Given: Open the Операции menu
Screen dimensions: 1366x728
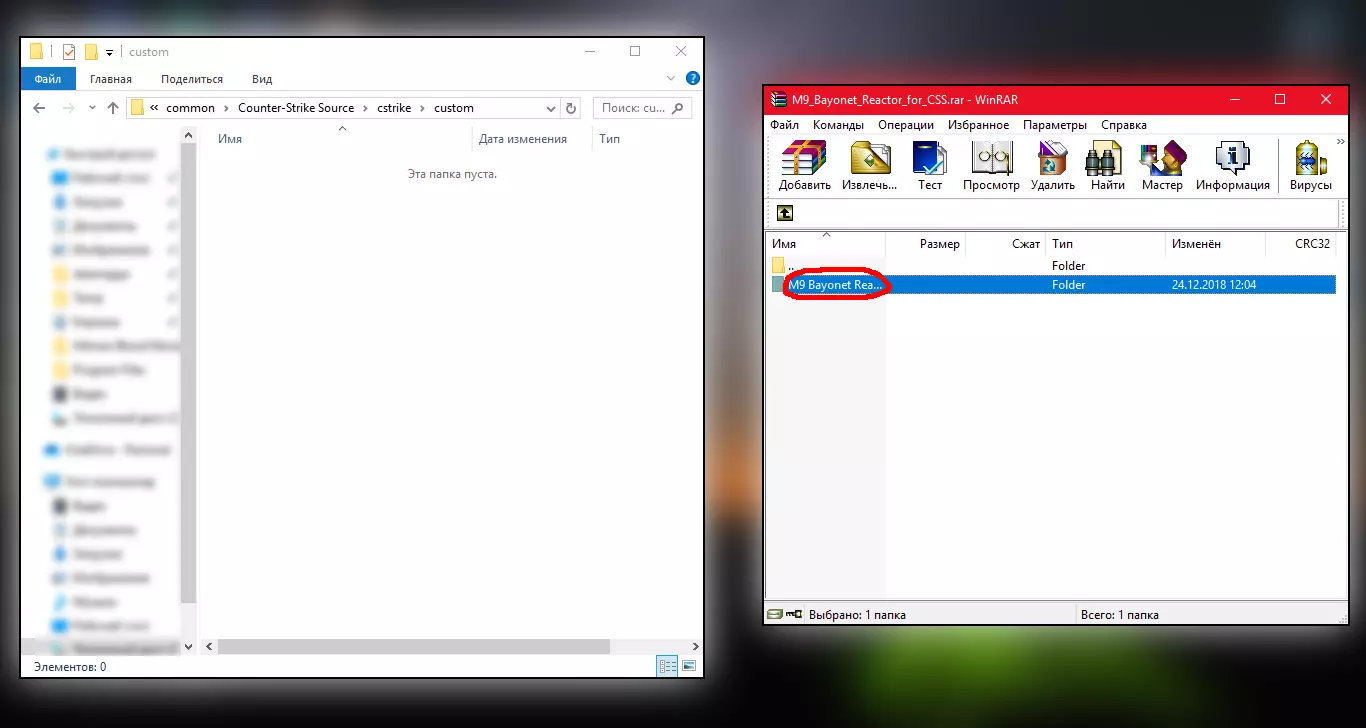Looking at the screenshot, I should [x=906, y=125].
